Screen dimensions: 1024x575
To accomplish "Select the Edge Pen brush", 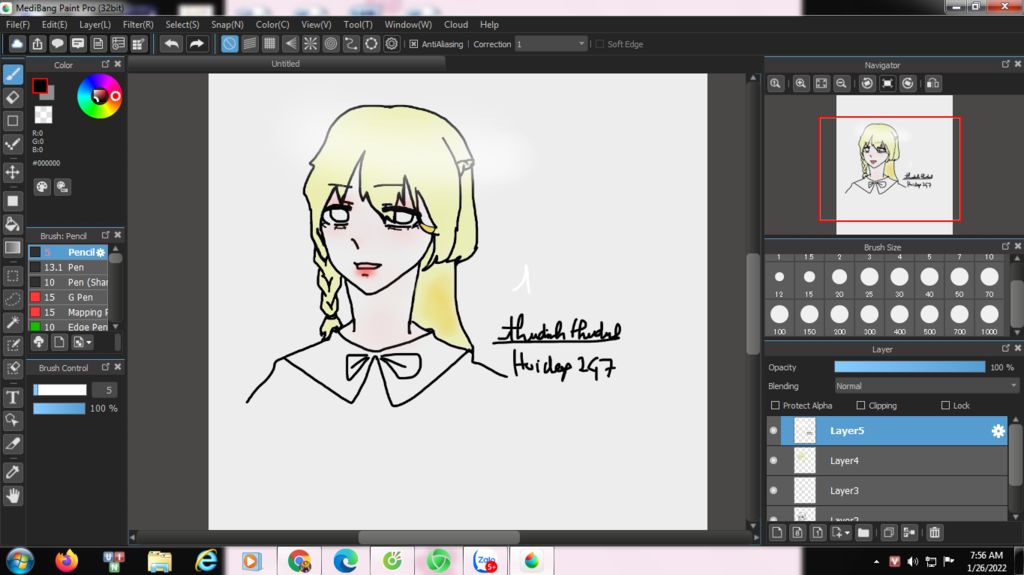I will tap(69, 327).
